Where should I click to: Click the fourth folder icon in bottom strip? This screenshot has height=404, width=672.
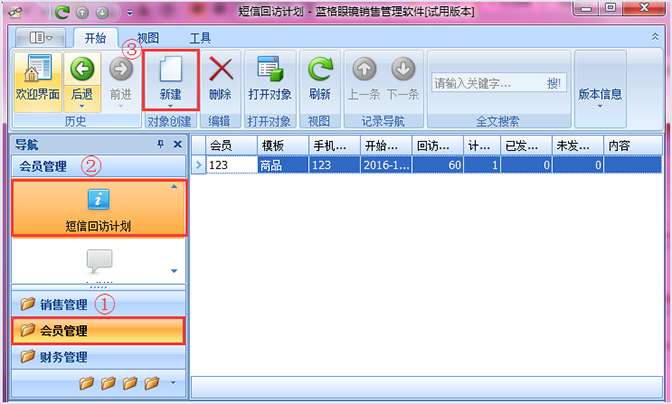[x=152, y=383]
